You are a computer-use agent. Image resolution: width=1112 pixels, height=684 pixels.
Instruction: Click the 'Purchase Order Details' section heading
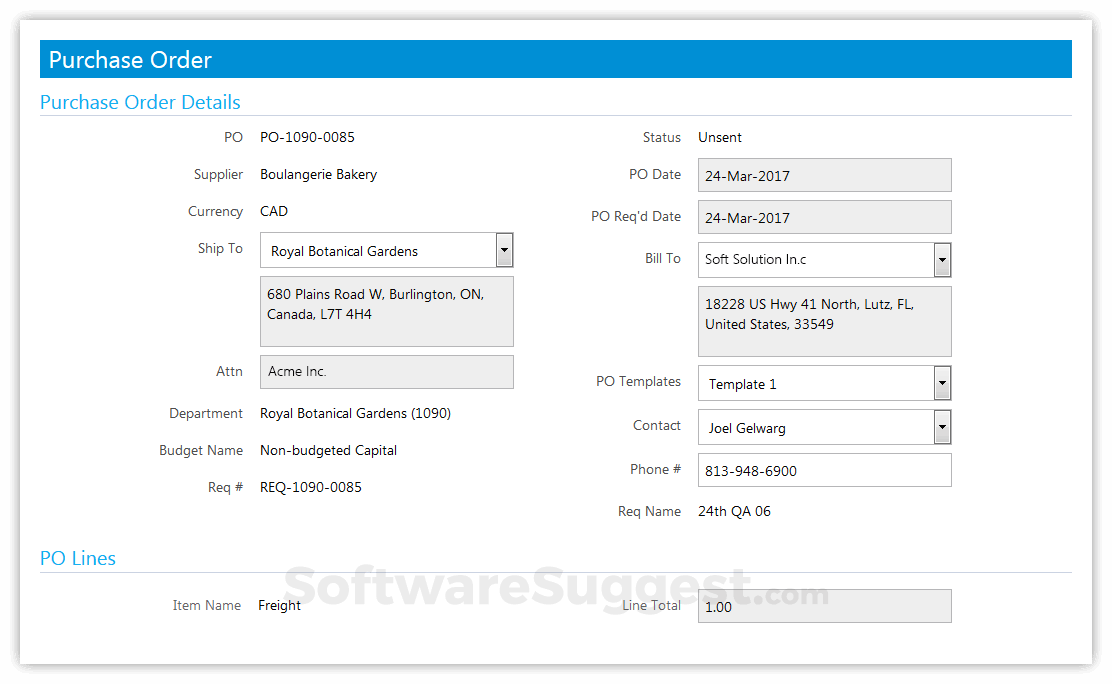pos(140,102)
